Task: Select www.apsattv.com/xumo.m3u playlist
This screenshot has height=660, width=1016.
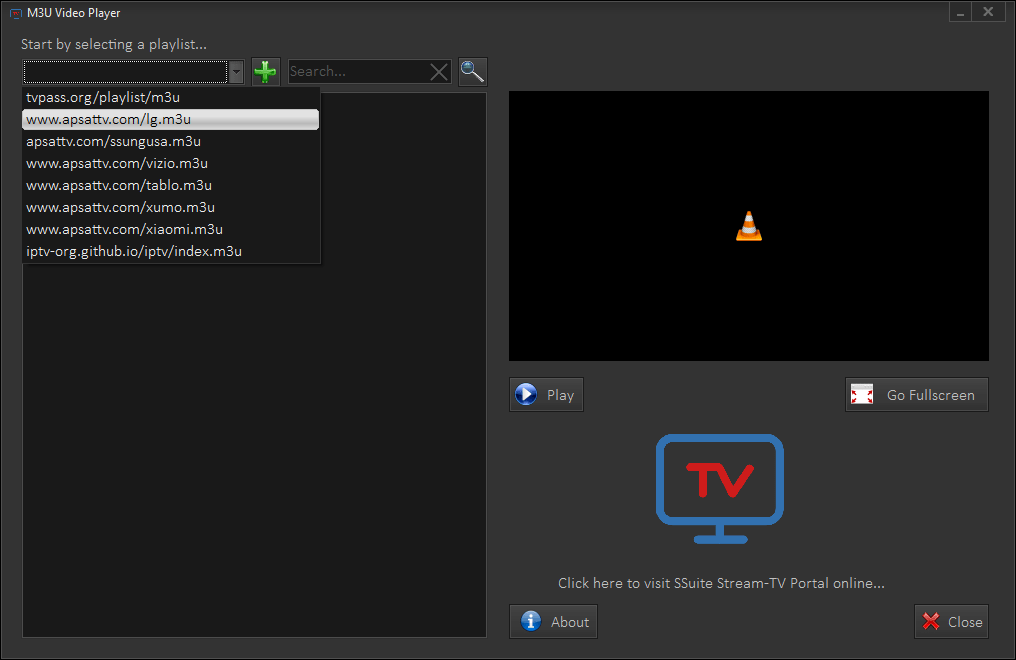Action: (120, 207)
